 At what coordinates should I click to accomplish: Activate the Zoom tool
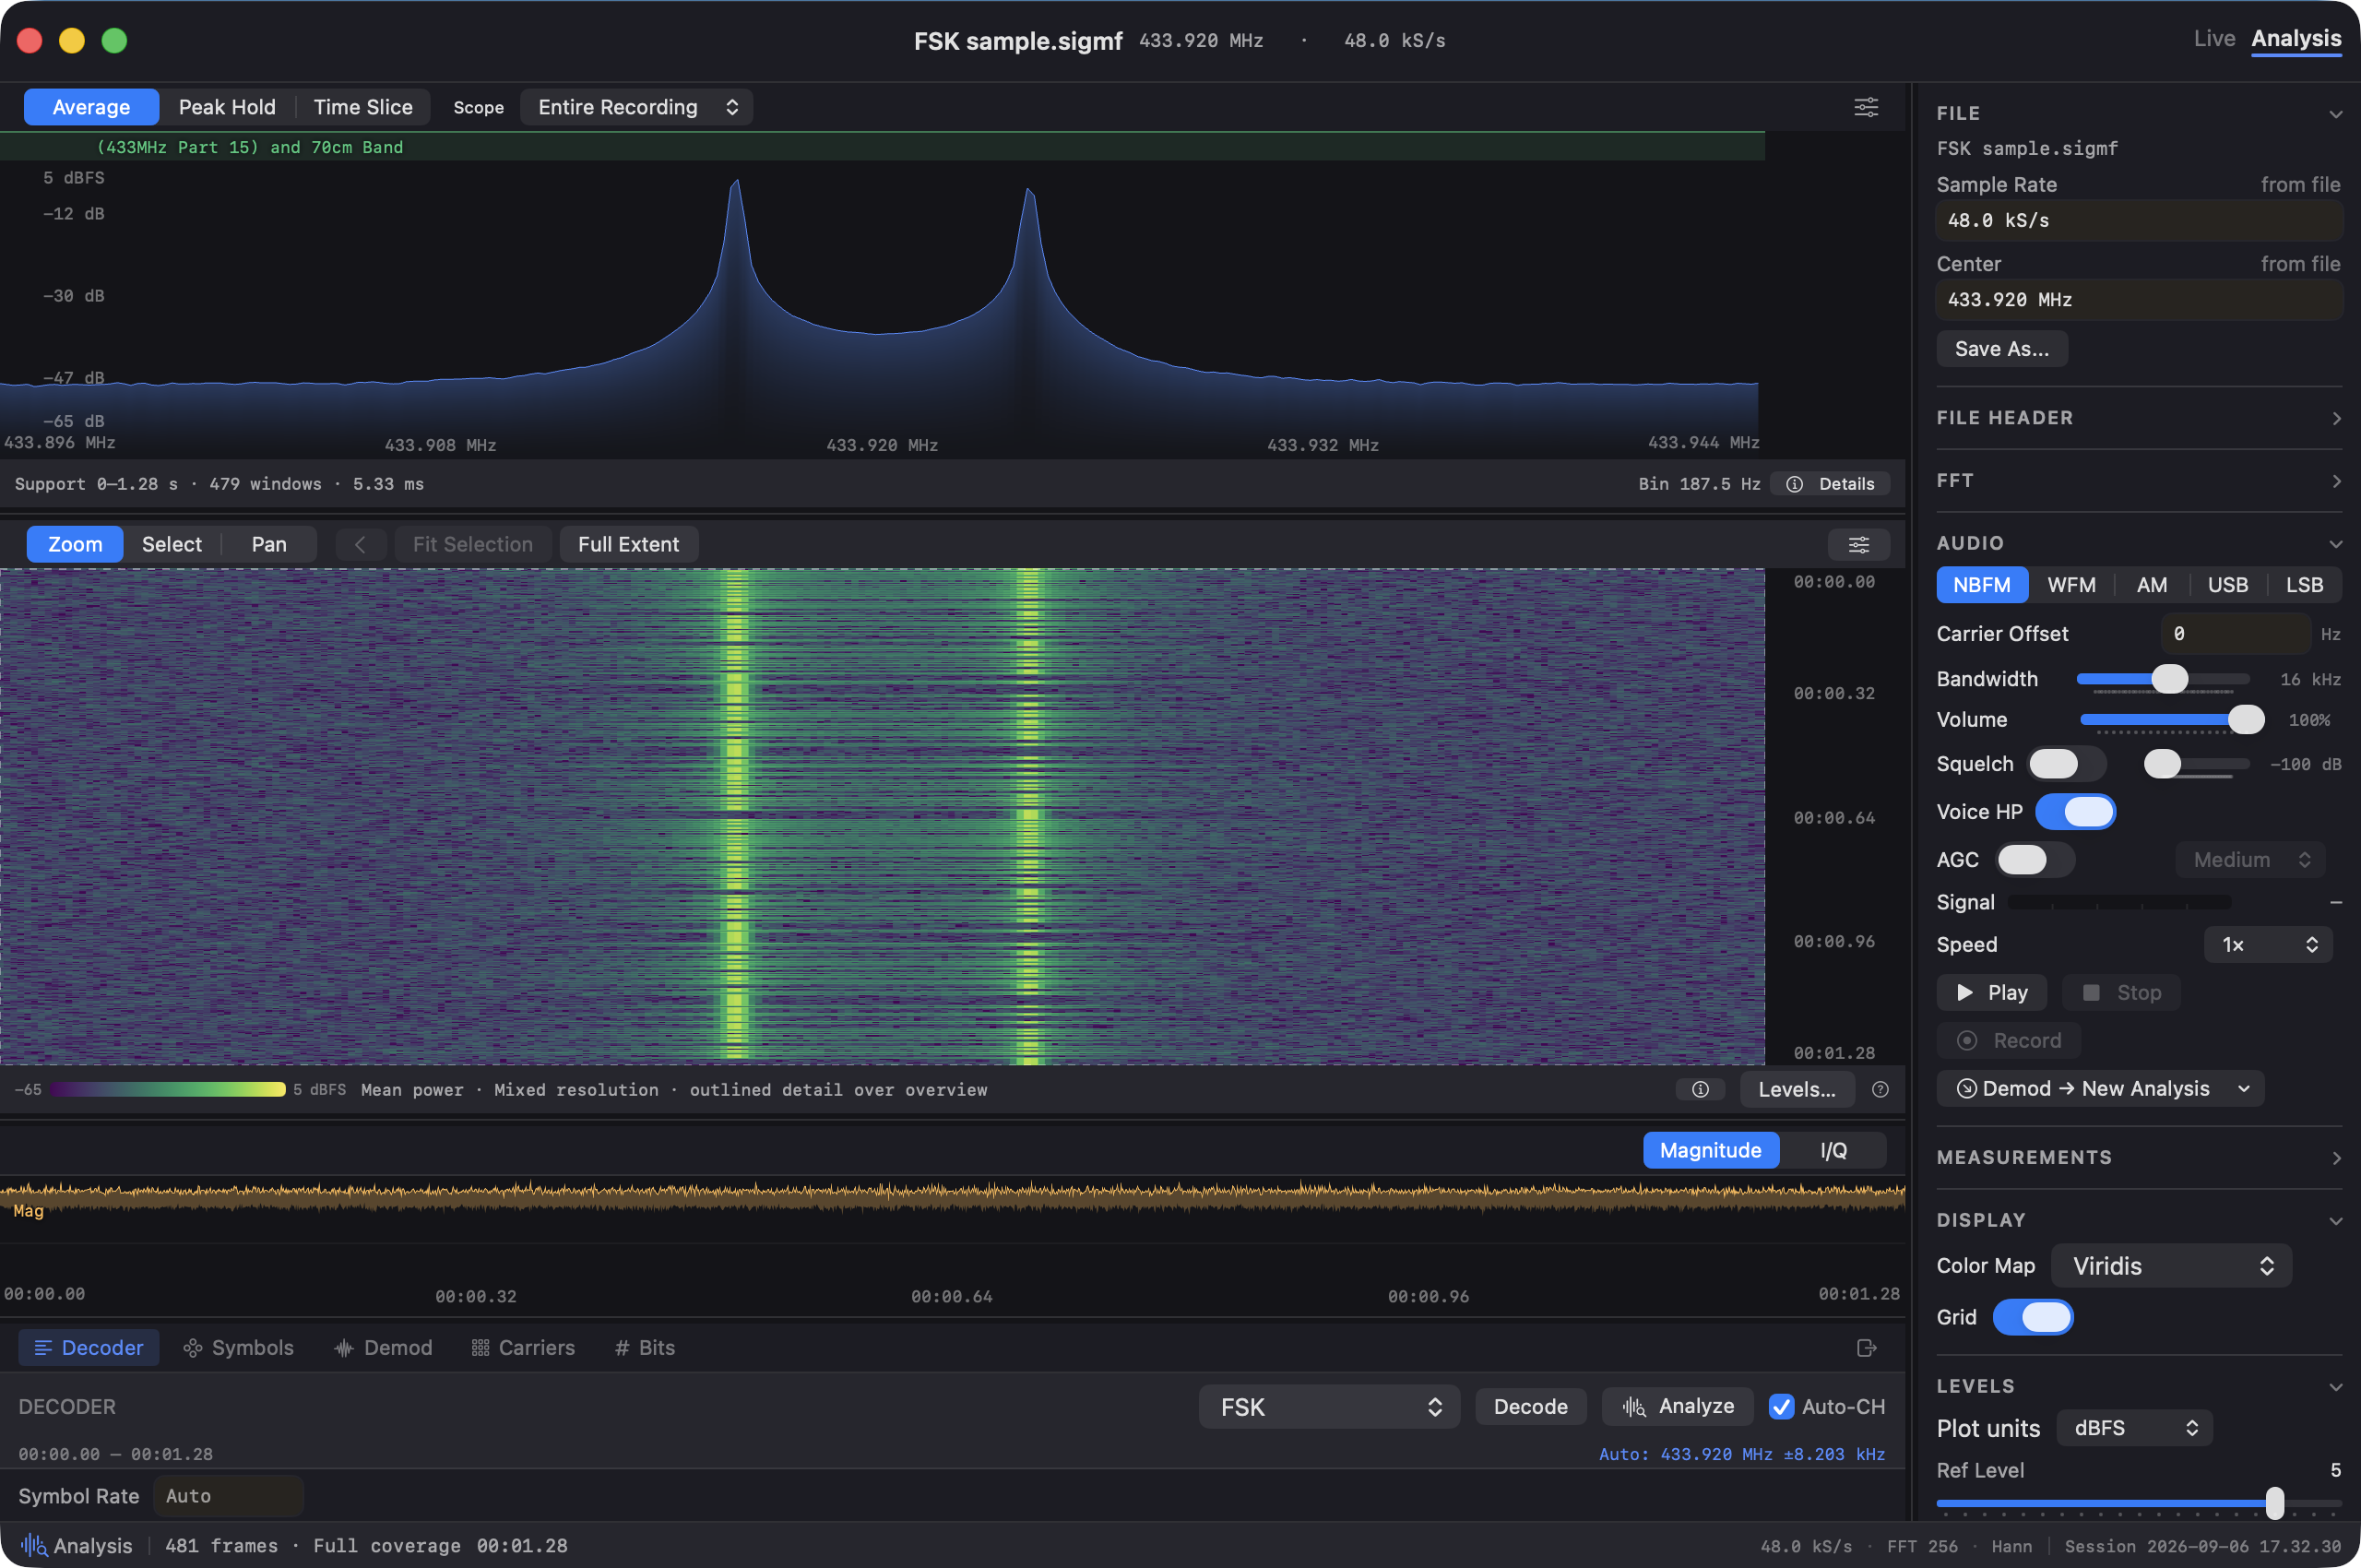(x=75, y=544)
